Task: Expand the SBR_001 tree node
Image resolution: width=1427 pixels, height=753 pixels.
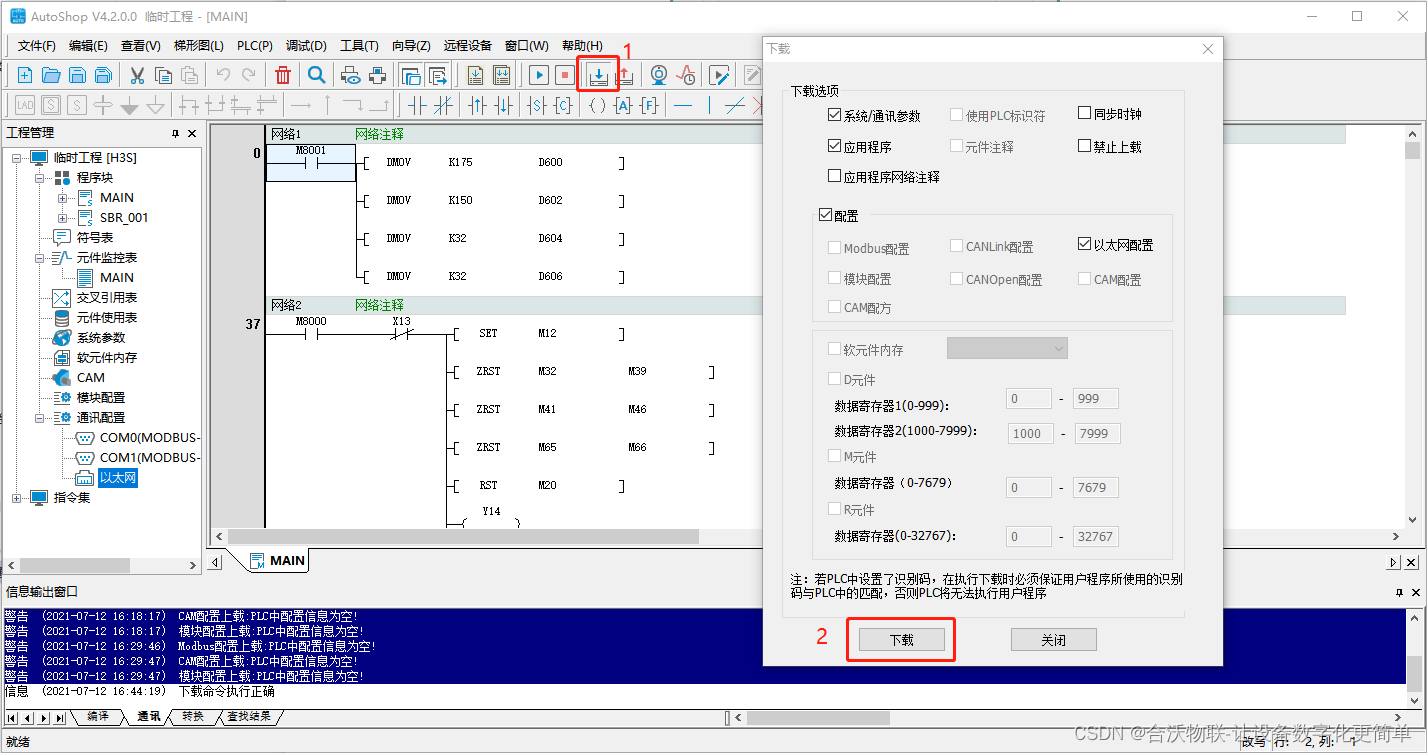Action: [63, 217]
